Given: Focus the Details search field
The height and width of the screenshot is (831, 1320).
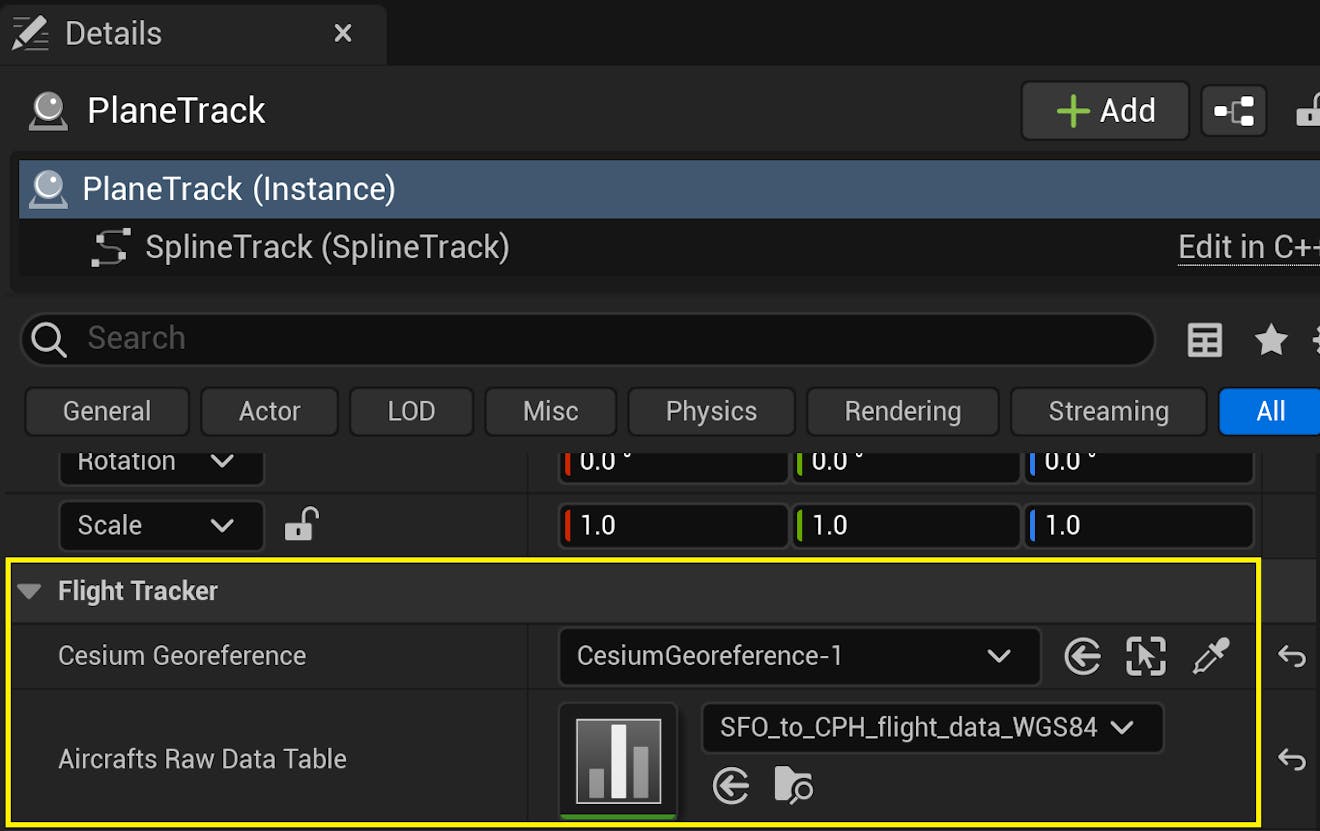Looking at the screenshot, I should (587, 339).
